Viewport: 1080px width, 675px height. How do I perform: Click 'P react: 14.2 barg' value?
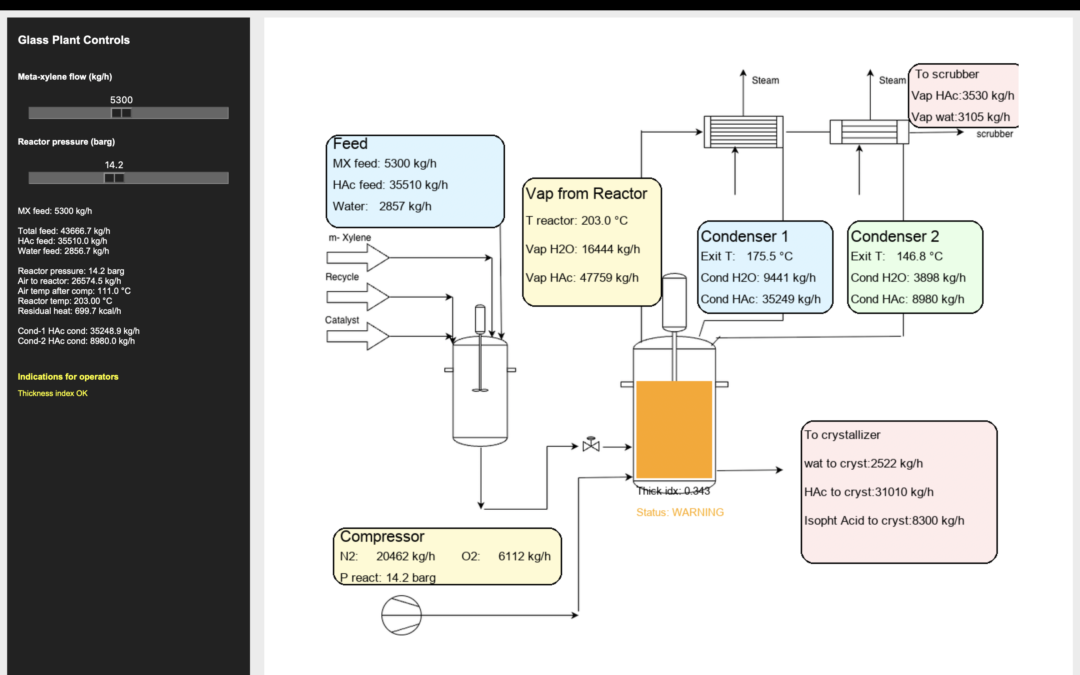point(388,577)
